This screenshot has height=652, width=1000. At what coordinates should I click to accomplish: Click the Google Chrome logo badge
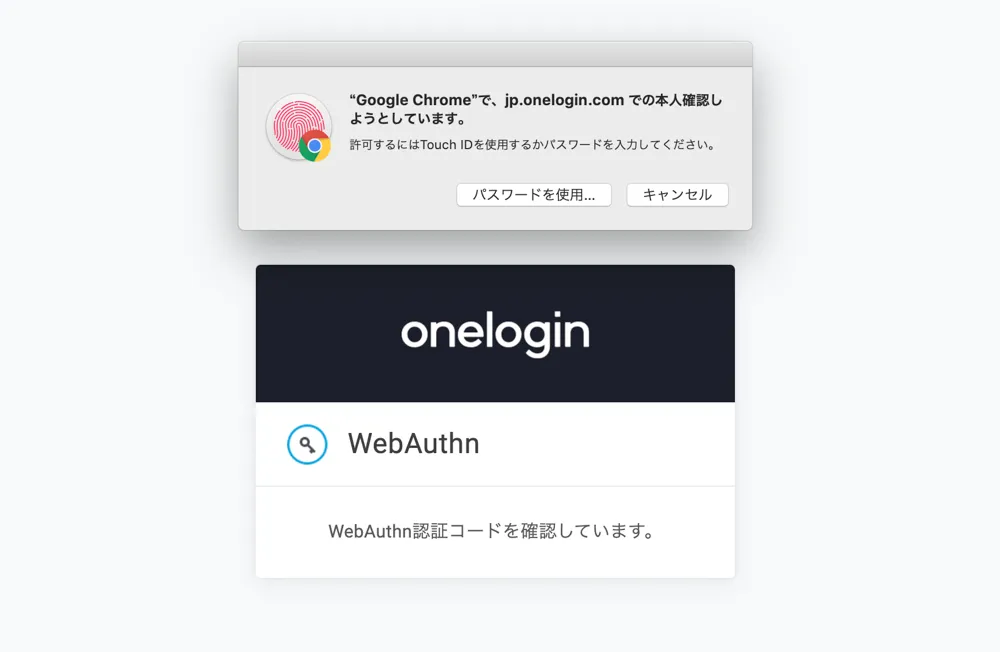(315, 146)
